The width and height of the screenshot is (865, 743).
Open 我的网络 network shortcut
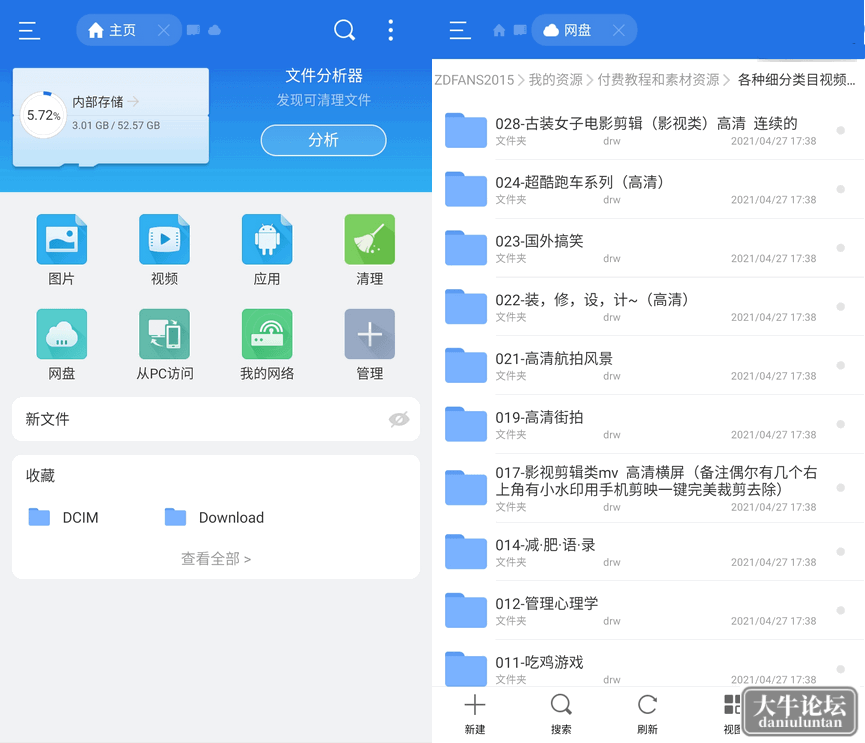[267, 345]
